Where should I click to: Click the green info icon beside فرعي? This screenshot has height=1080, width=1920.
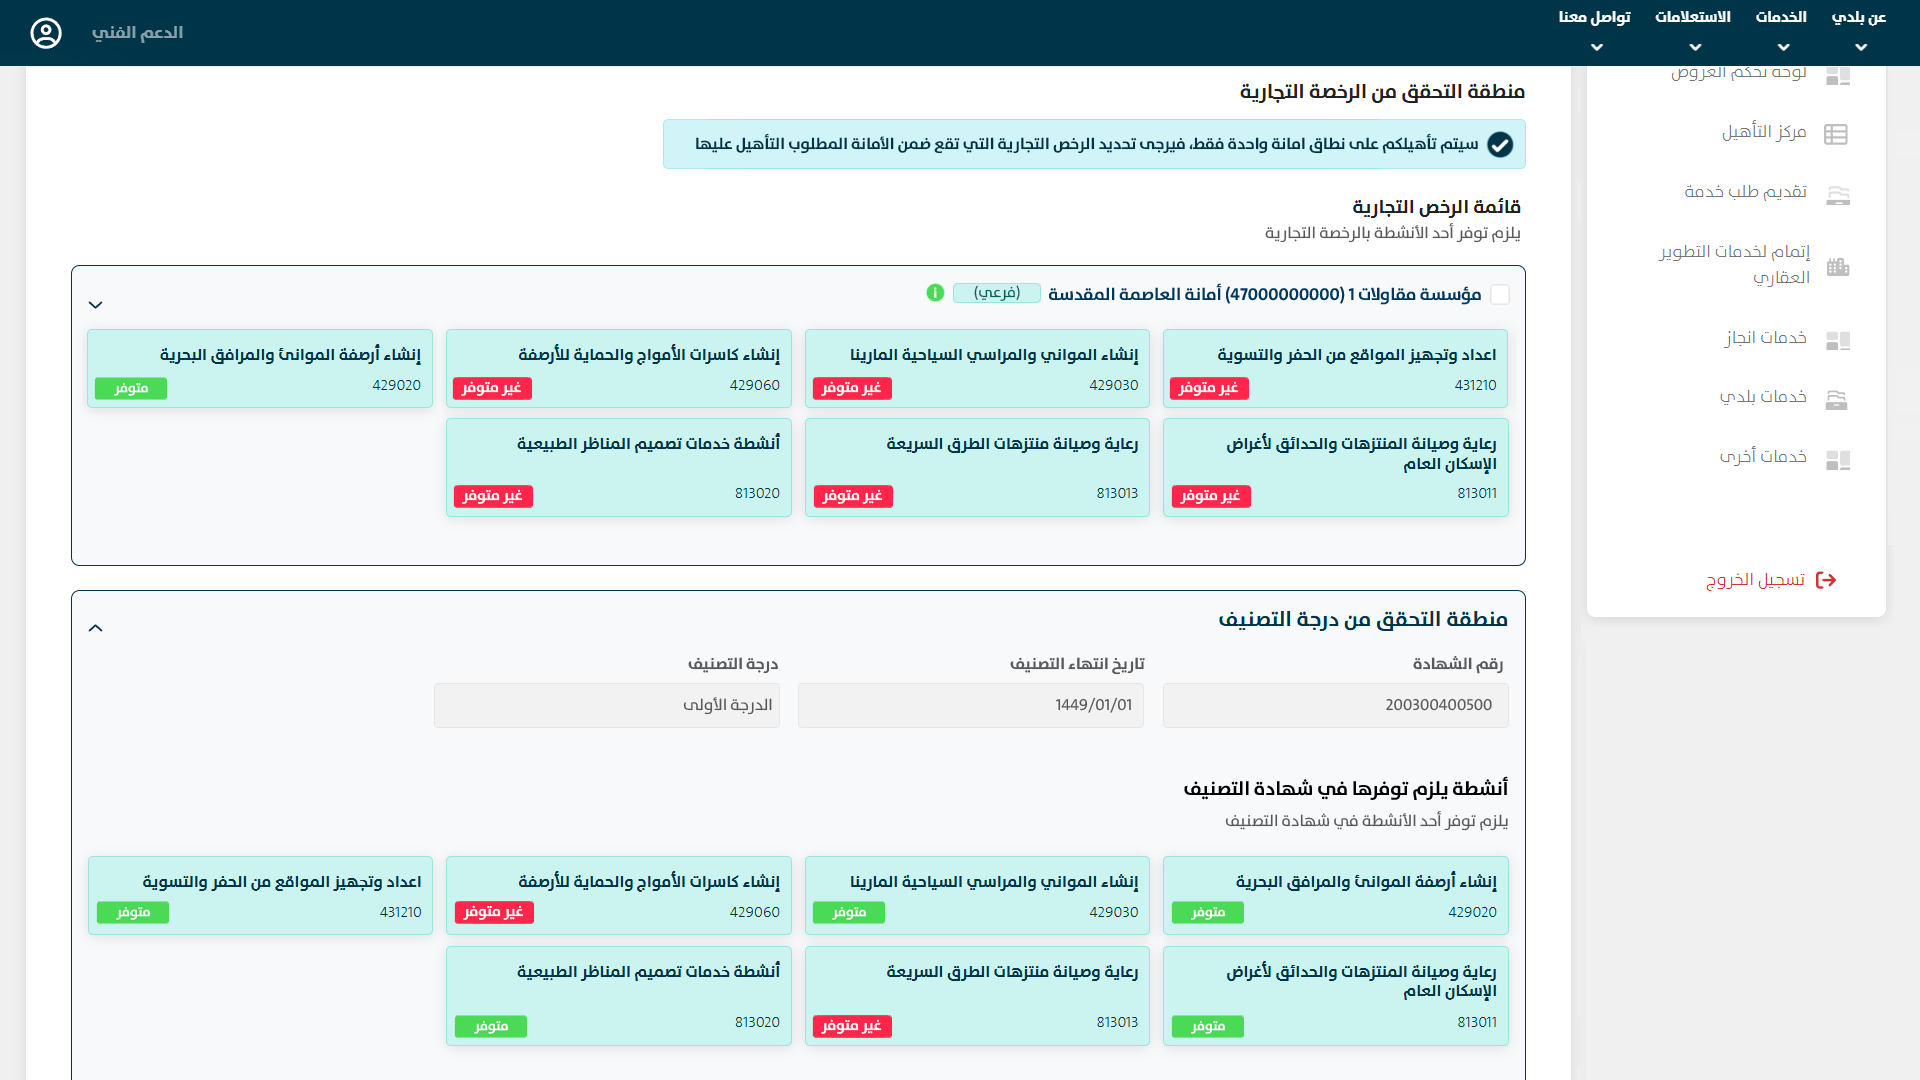tap(935, 293)
